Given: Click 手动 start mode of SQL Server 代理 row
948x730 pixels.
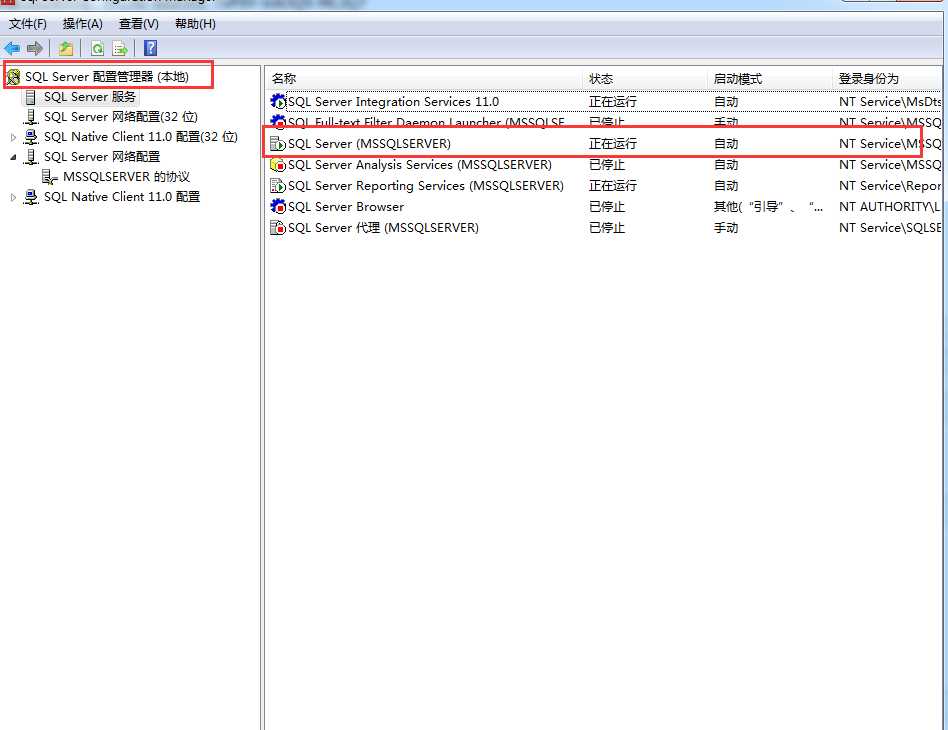Looking at the screenshot, I should pyautogui.click(x=726, y=228).
